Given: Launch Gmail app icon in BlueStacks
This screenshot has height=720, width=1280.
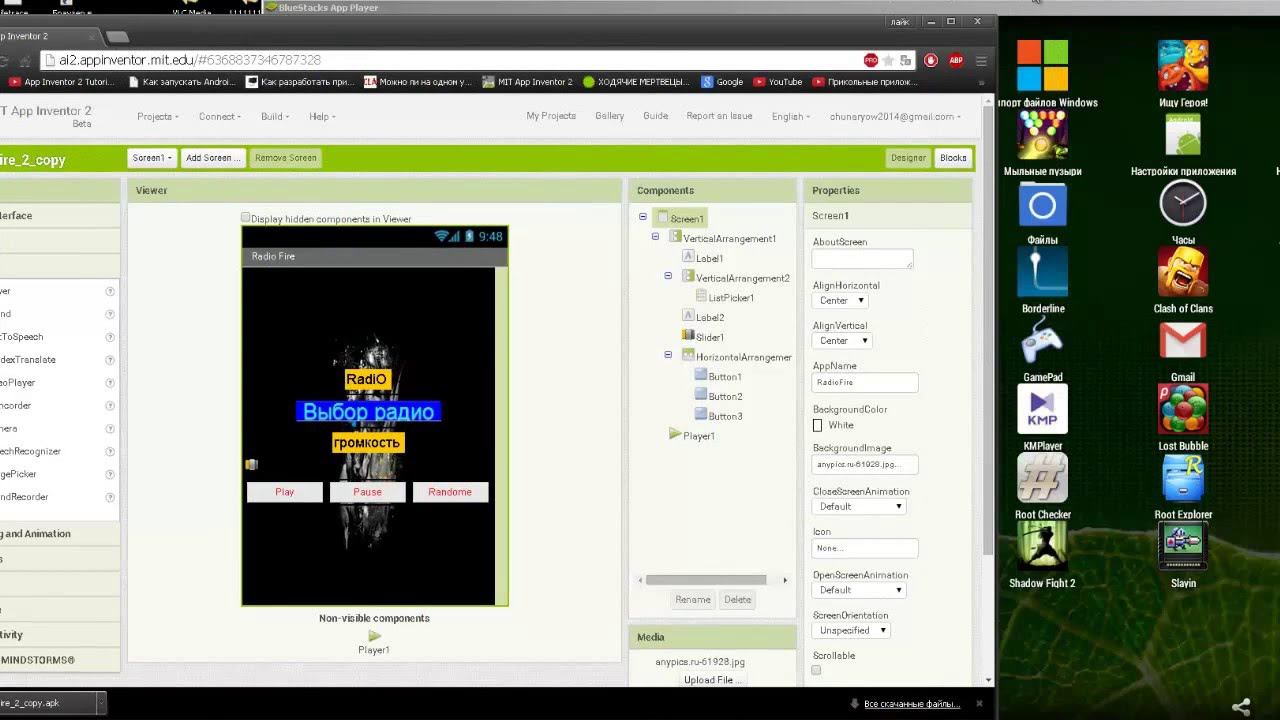Looking at the screenshot, I should [1183, 341].
